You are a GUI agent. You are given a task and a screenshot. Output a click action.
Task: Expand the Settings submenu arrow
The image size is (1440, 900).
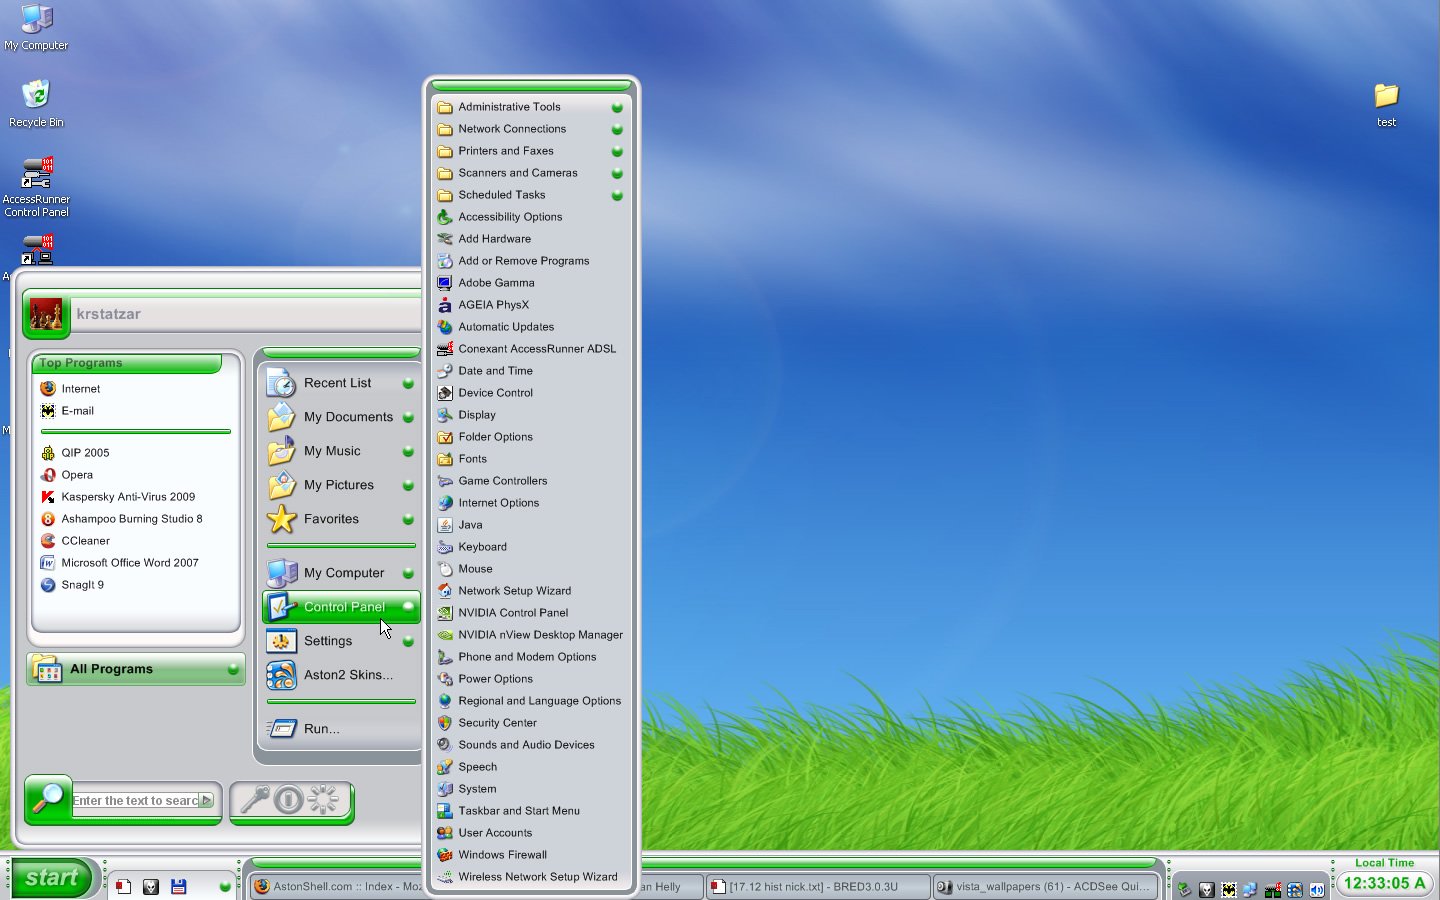pyautogui.click(x=408, y=641)
